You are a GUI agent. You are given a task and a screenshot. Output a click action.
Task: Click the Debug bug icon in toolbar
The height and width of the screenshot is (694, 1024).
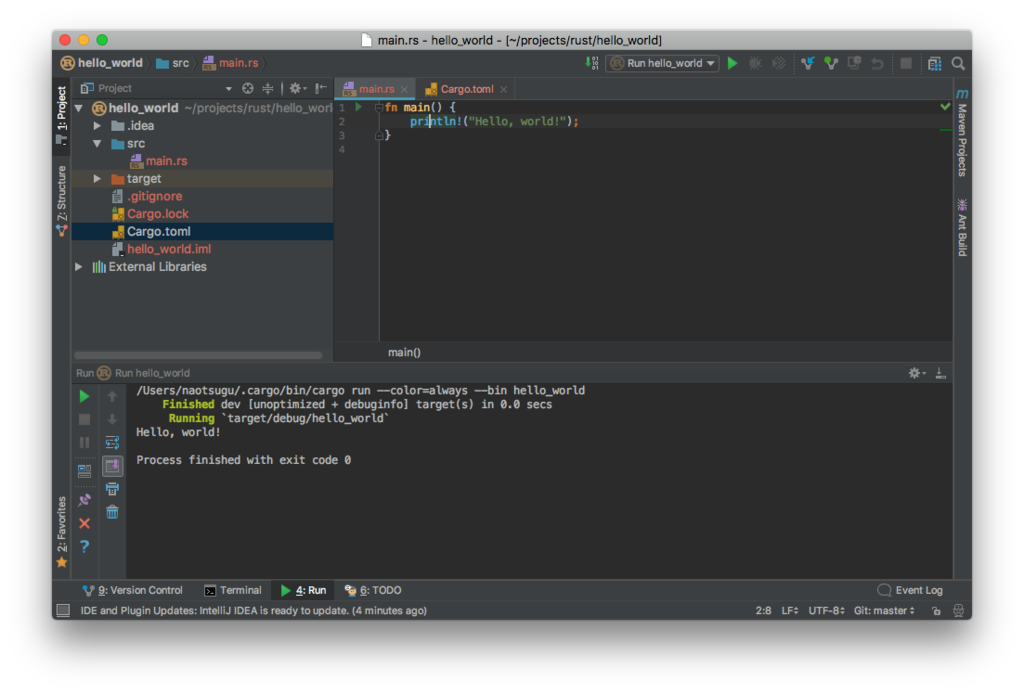pos(756,63)
